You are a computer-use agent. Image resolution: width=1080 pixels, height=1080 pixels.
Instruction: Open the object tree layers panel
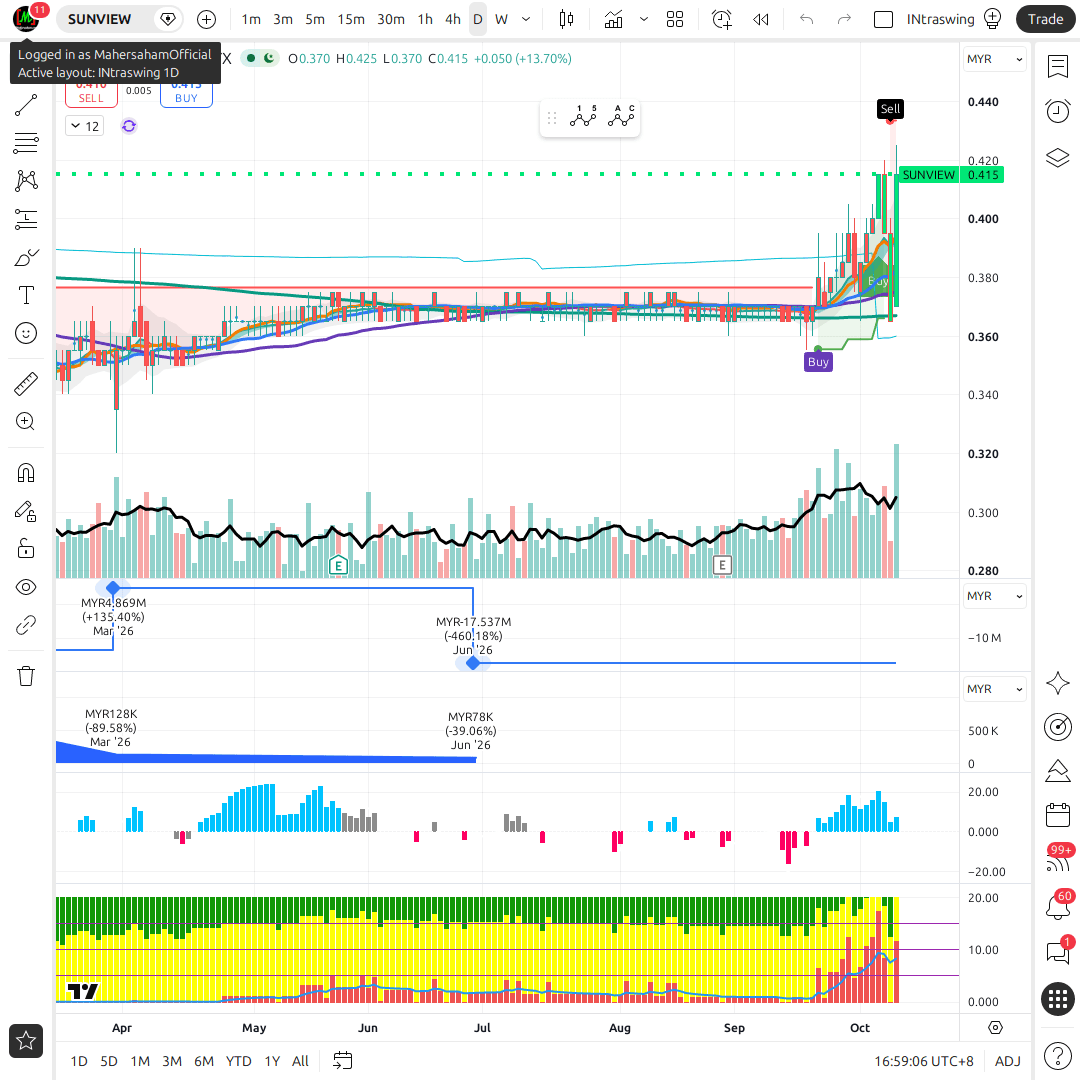(1057, 158)
